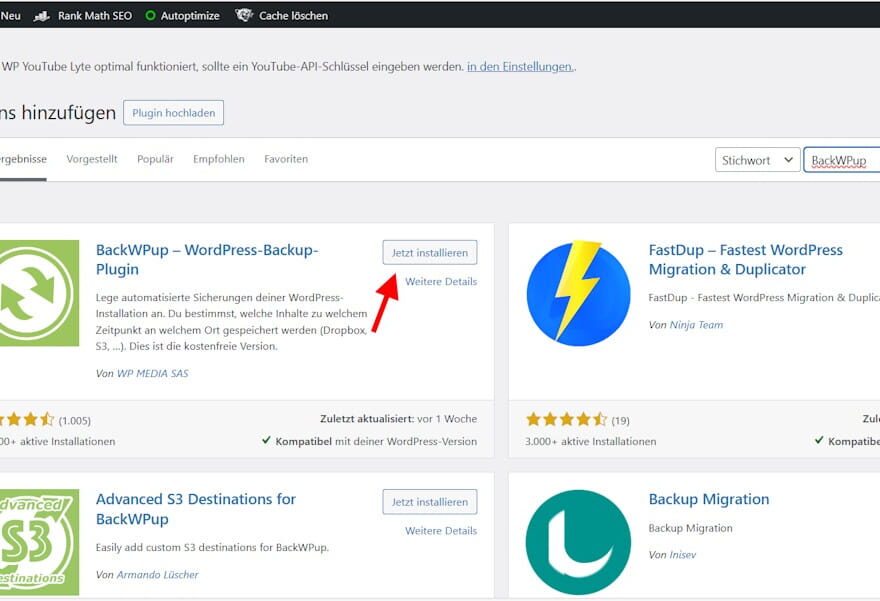Screen dimensions: 880x601
Task: Click the '3.000+ aktive Installationen' text
Action: [590, 442]
